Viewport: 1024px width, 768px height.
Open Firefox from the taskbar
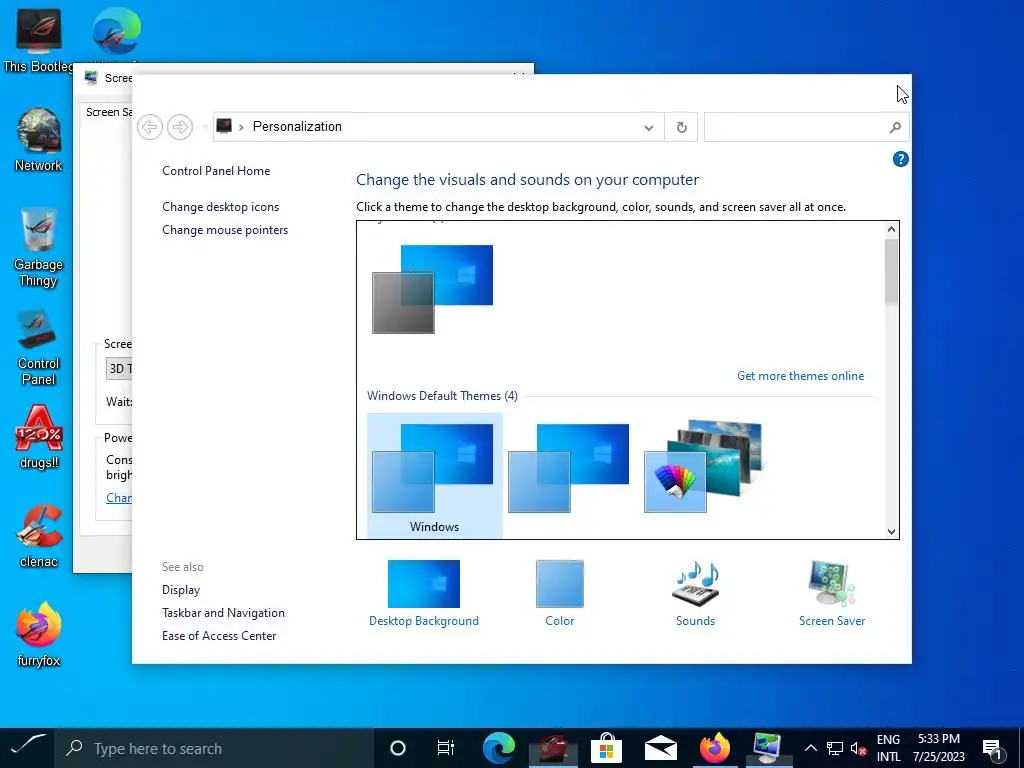(x=714, y=748)
